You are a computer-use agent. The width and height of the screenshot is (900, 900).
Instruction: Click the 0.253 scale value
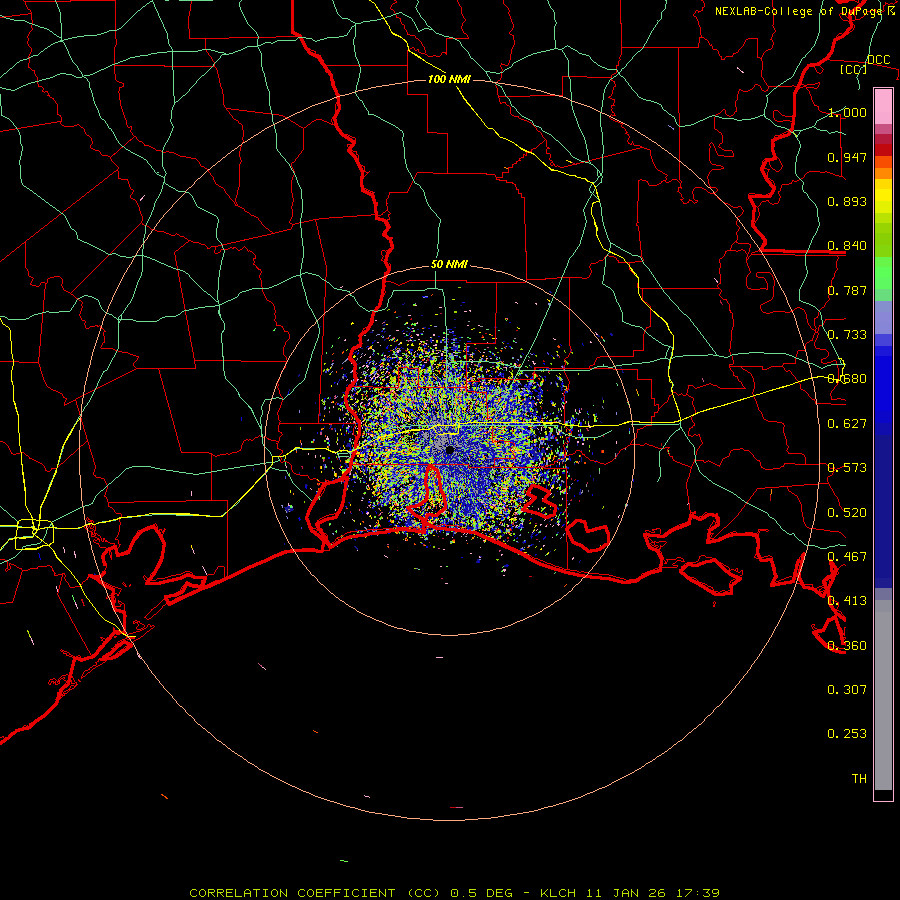coord(847,734)
